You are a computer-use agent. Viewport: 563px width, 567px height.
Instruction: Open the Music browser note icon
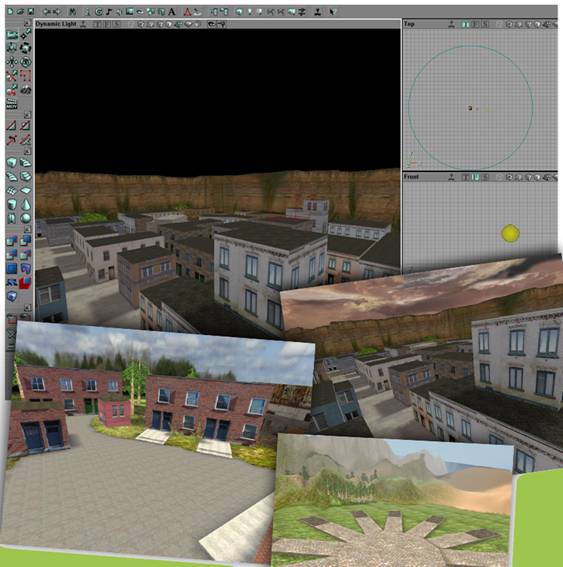pyautogui.click(x=108, y=12)
